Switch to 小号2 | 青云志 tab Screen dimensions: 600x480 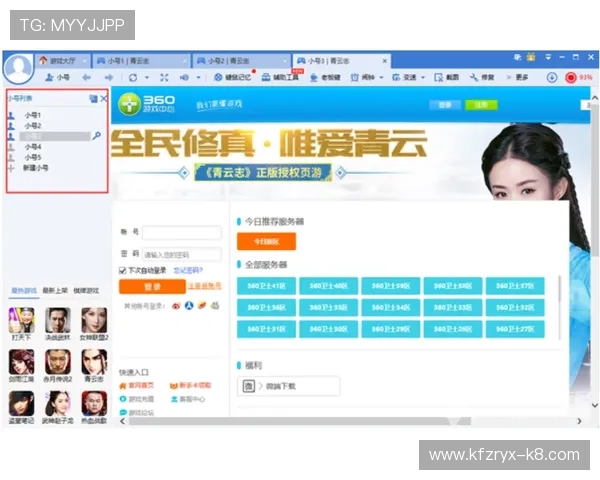[241, 61]
